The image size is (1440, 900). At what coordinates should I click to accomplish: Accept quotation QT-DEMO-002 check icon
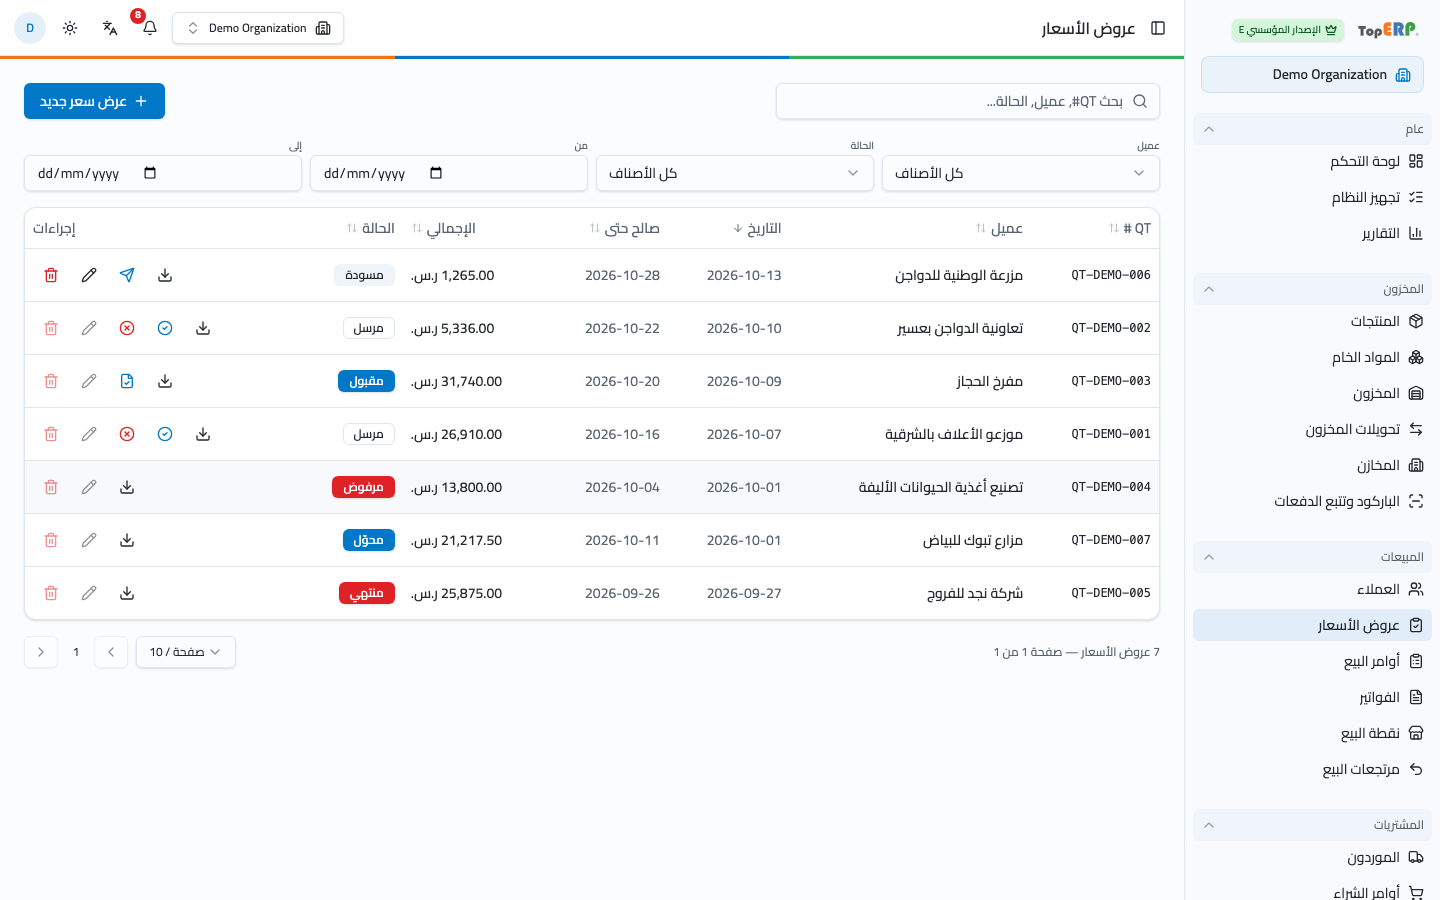click(165, 328)
